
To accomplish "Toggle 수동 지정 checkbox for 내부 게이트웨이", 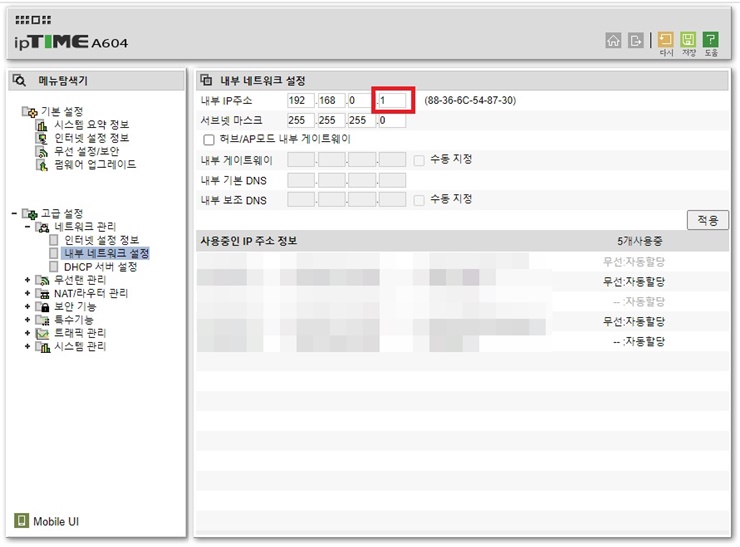I will [x=419, y=160].
